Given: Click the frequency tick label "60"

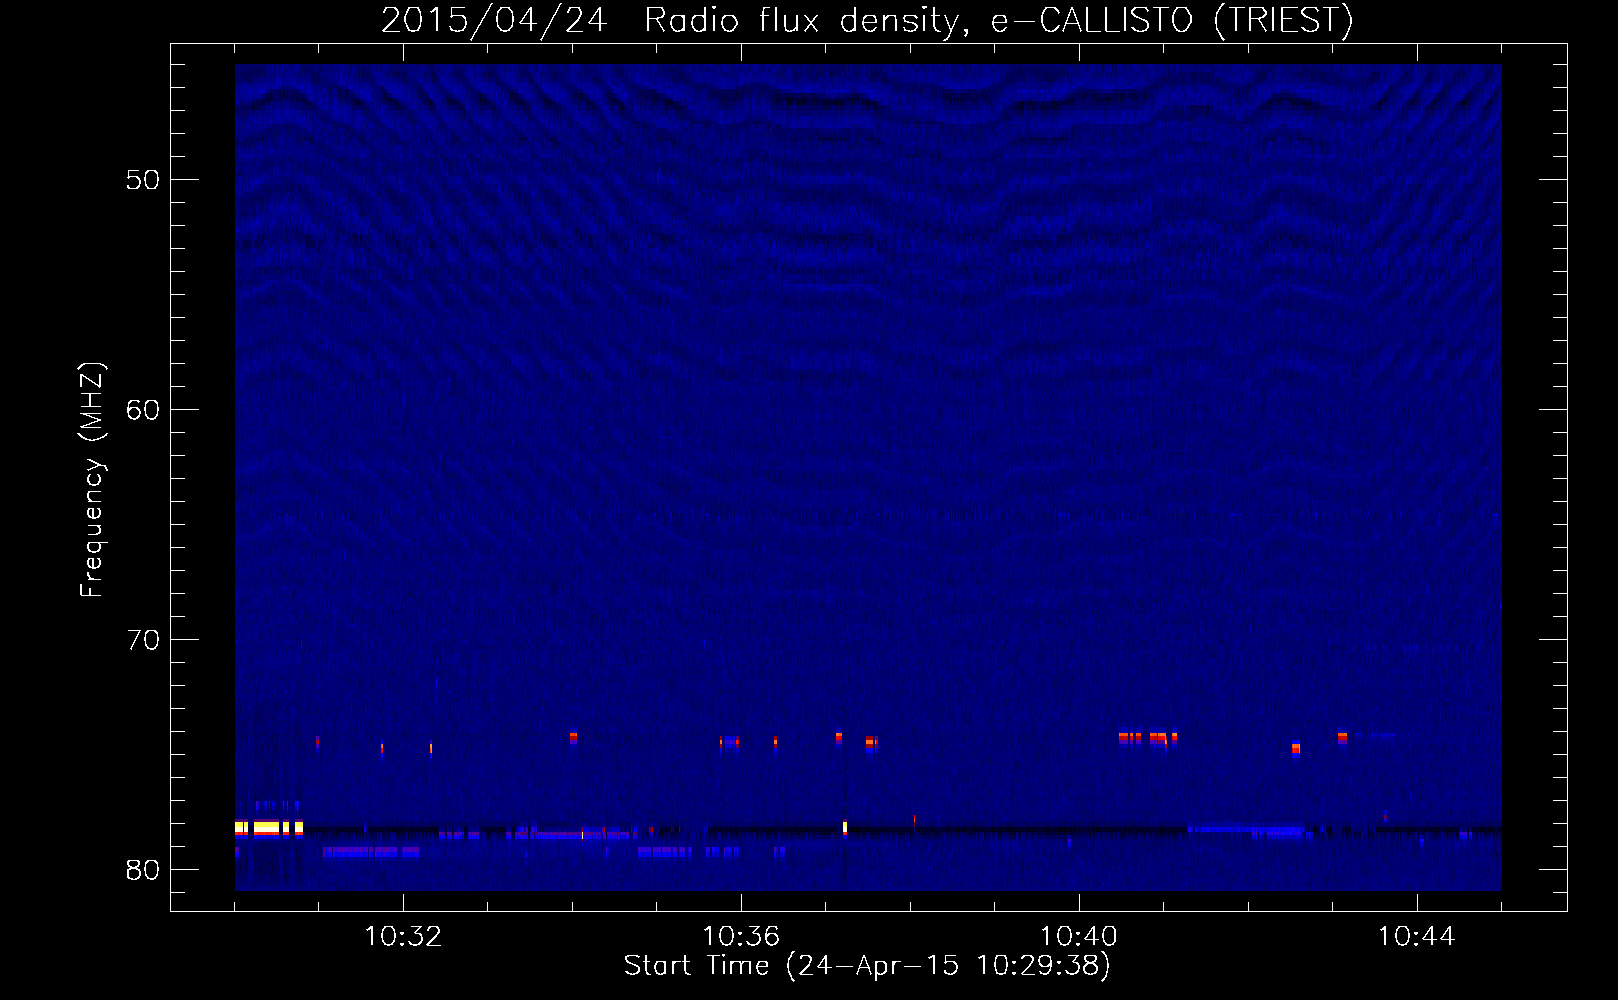Looking at the screenshot, I should (x=143, y=410).
